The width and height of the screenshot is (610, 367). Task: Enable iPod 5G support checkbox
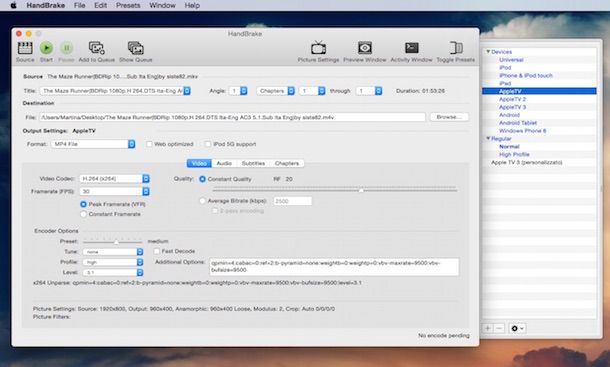pos(208,144)
